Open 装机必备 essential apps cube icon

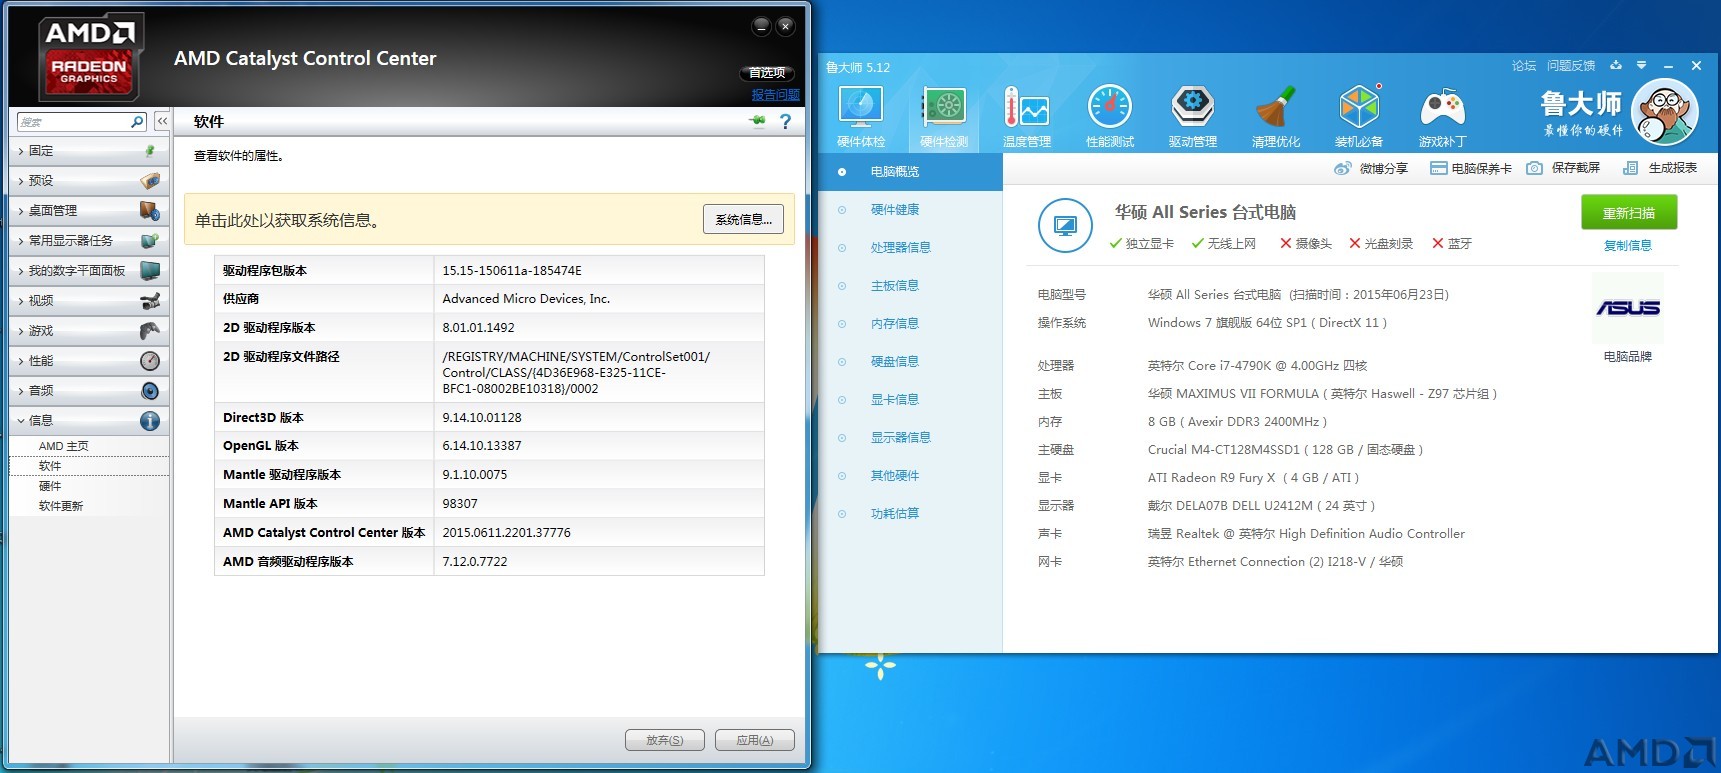[x=1359, y=117]
